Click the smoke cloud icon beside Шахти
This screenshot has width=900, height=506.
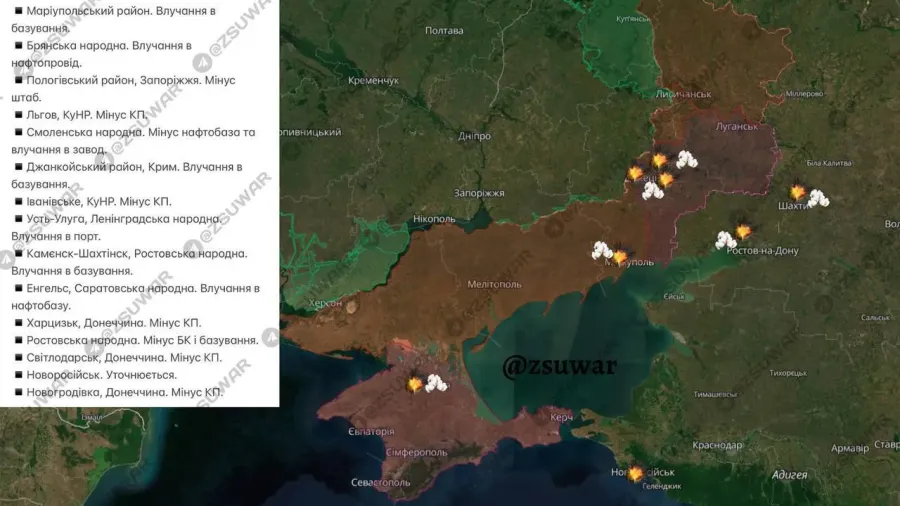coord(818,198)
